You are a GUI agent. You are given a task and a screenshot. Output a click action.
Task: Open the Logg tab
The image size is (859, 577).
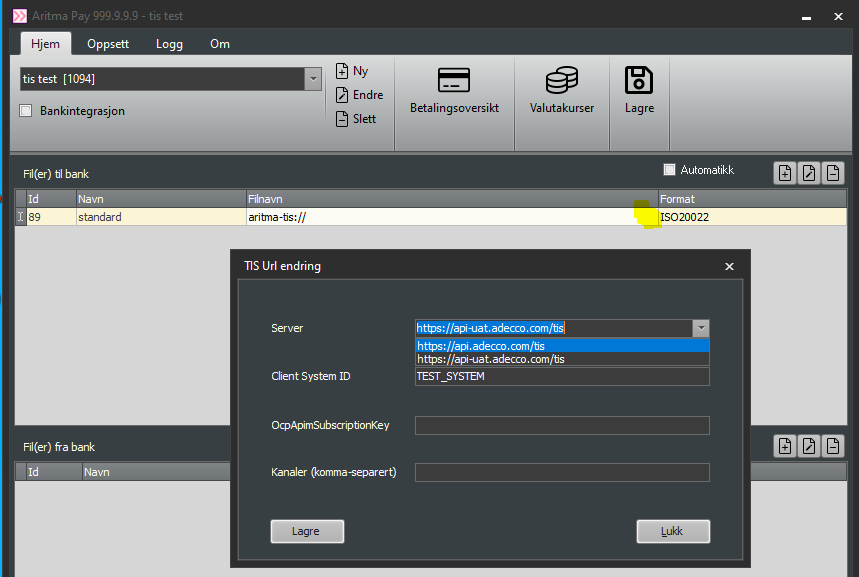[169, 44]
